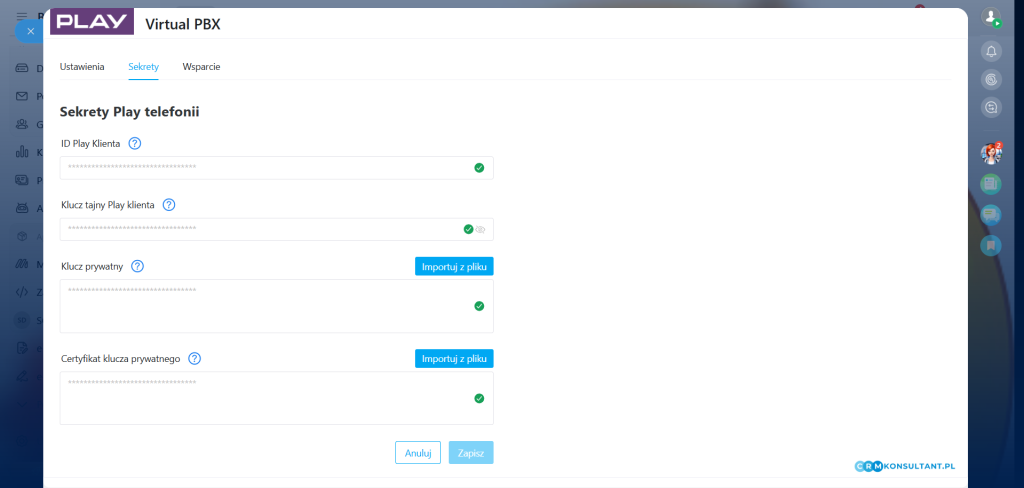Click inside the Klucz prywatny text area
Viewport: 1024px width, 488px height.
coord(265,306)
